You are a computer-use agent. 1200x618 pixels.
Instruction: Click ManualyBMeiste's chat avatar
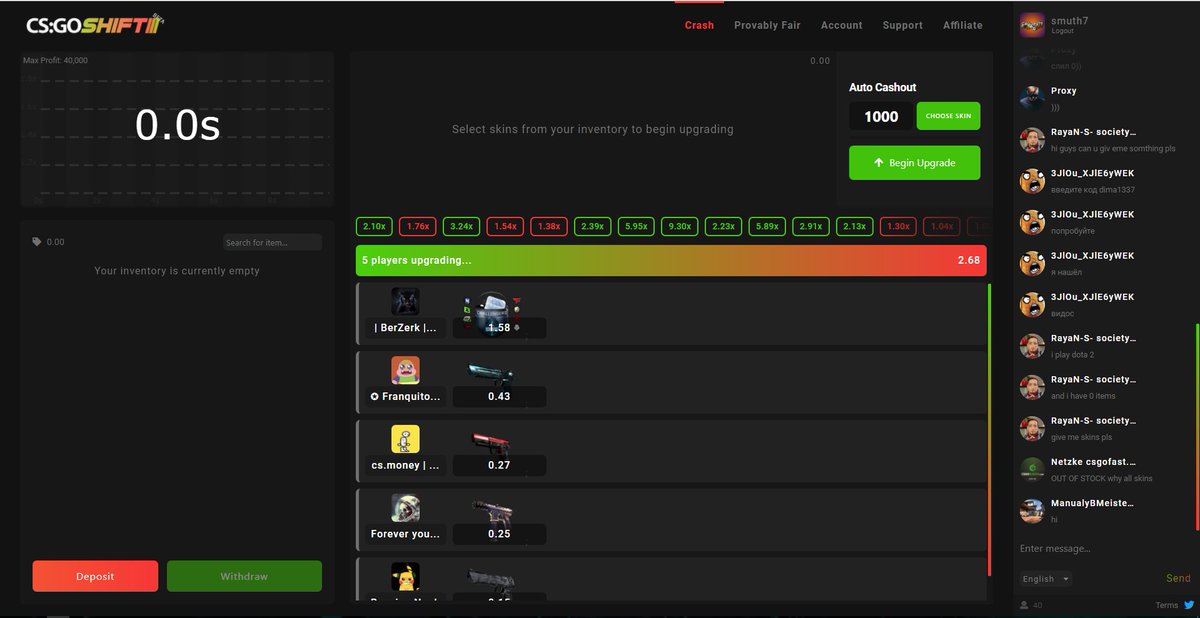pyautogui.click(x=1032, y=511)
